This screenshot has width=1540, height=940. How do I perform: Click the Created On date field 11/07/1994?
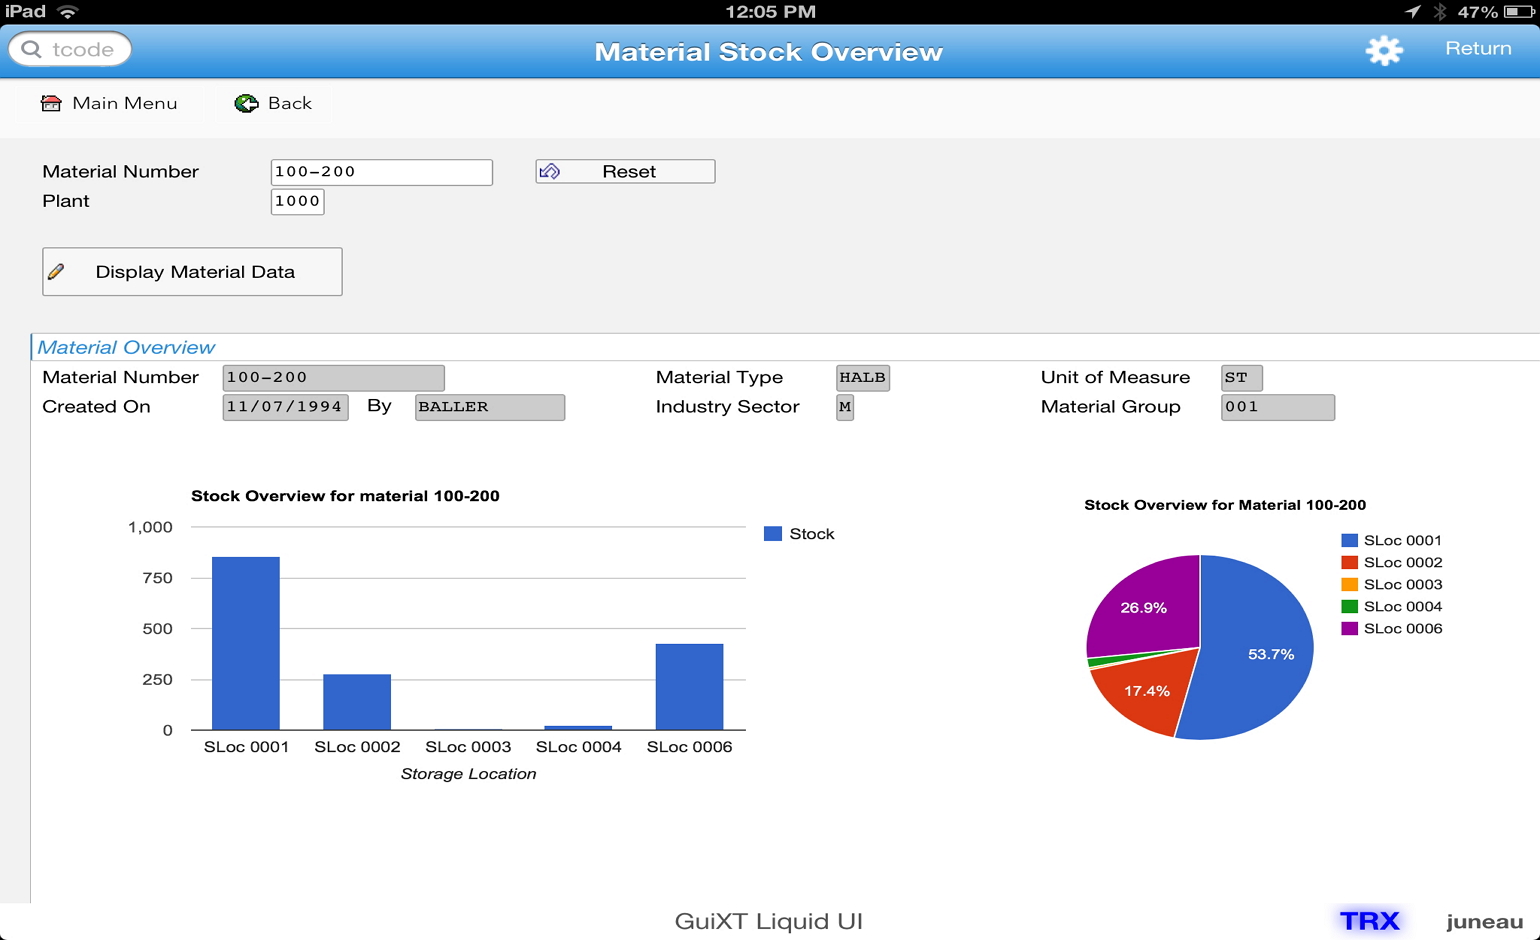tap(285, 407)
